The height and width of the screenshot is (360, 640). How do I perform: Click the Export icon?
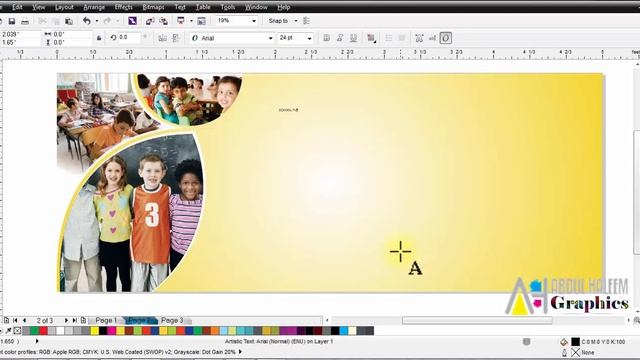click(x=164, y=21)
